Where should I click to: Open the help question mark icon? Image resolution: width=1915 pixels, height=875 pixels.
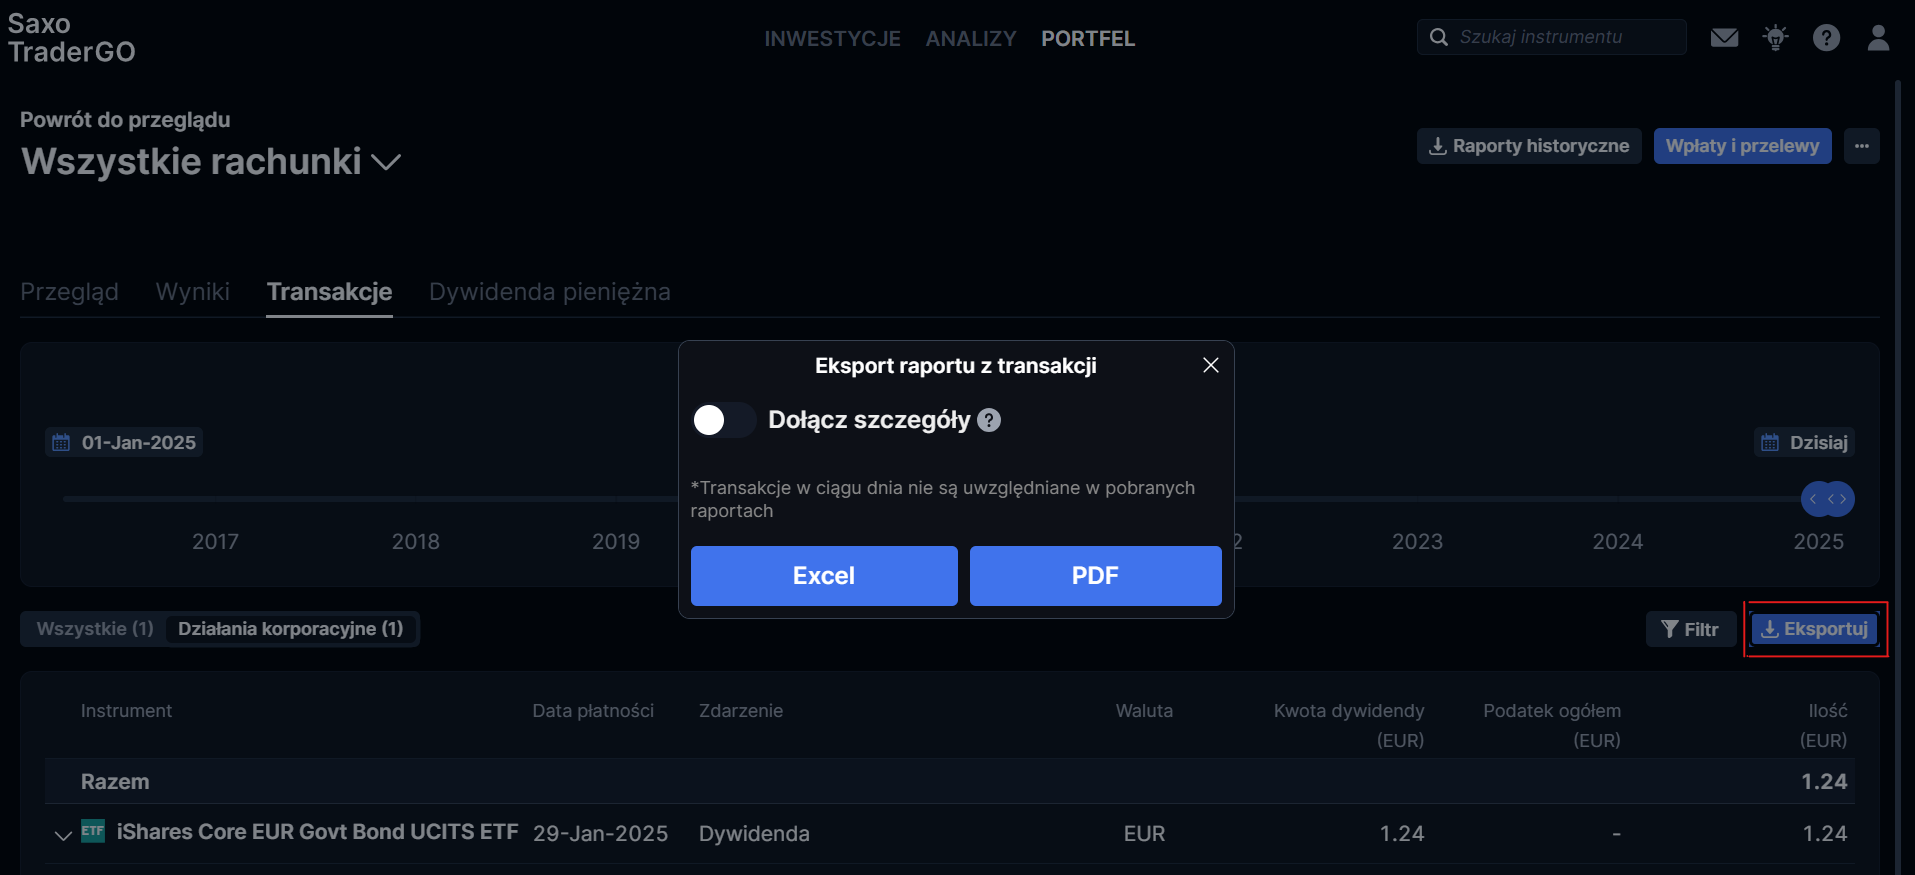pyautogui.click(x=1826, y=38)
